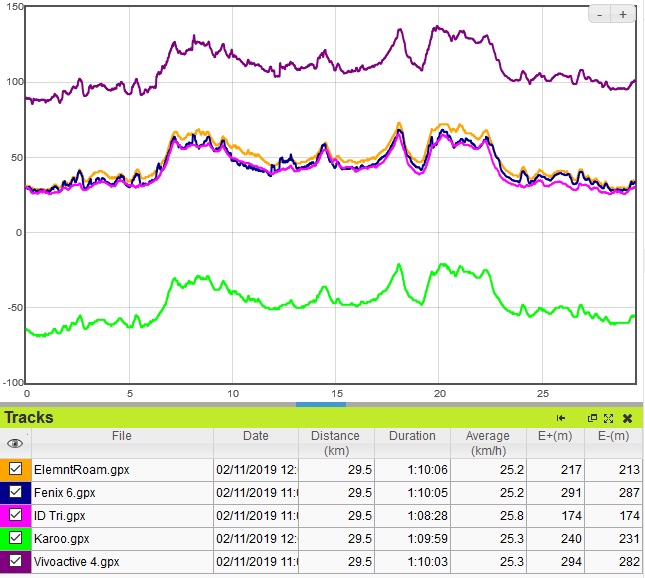Close the Tracks panel with the X icon
The height and width of the screenshot is (578, 645).
627,418
